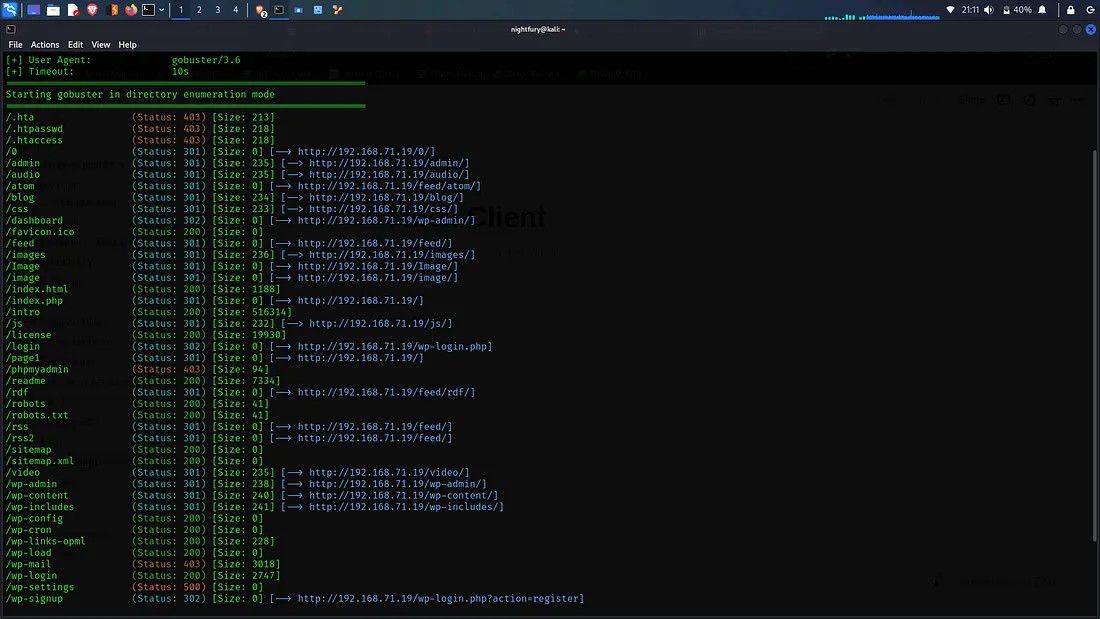The image size is (1100, 619).
Task: Open Burp Suite from the panel
Action: pos(113,10)
